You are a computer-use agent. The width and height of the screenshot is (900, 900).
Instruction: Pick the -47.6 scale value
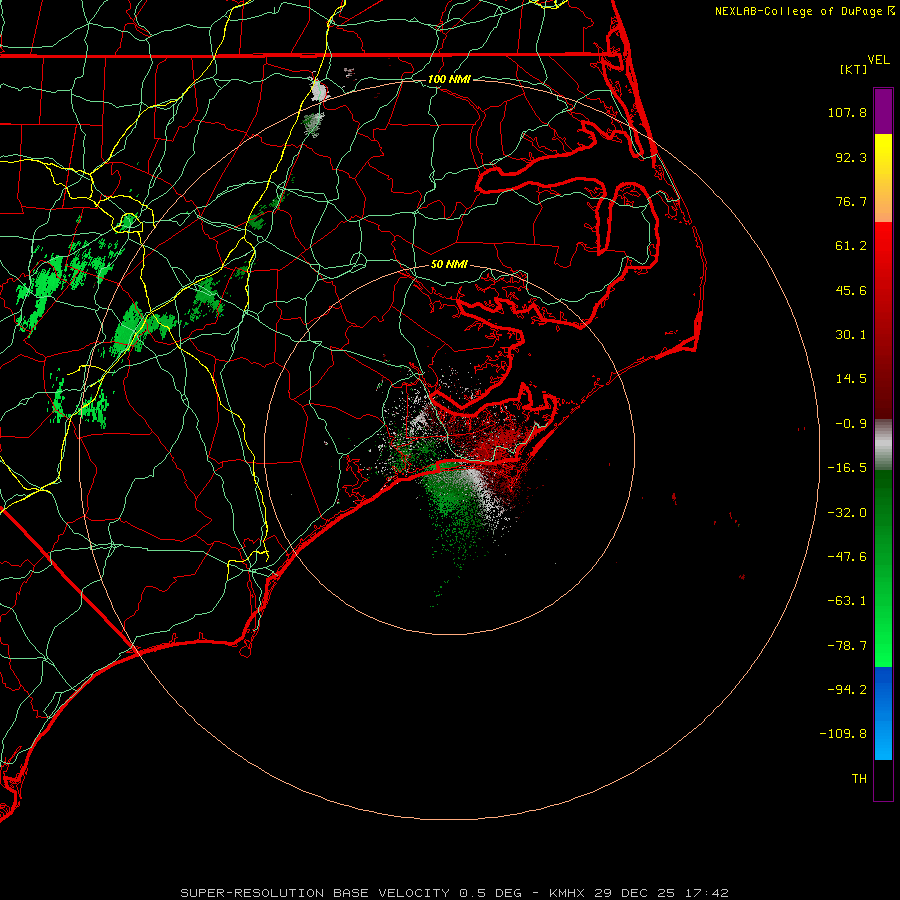pyautogui.click(x=847, y=557)
